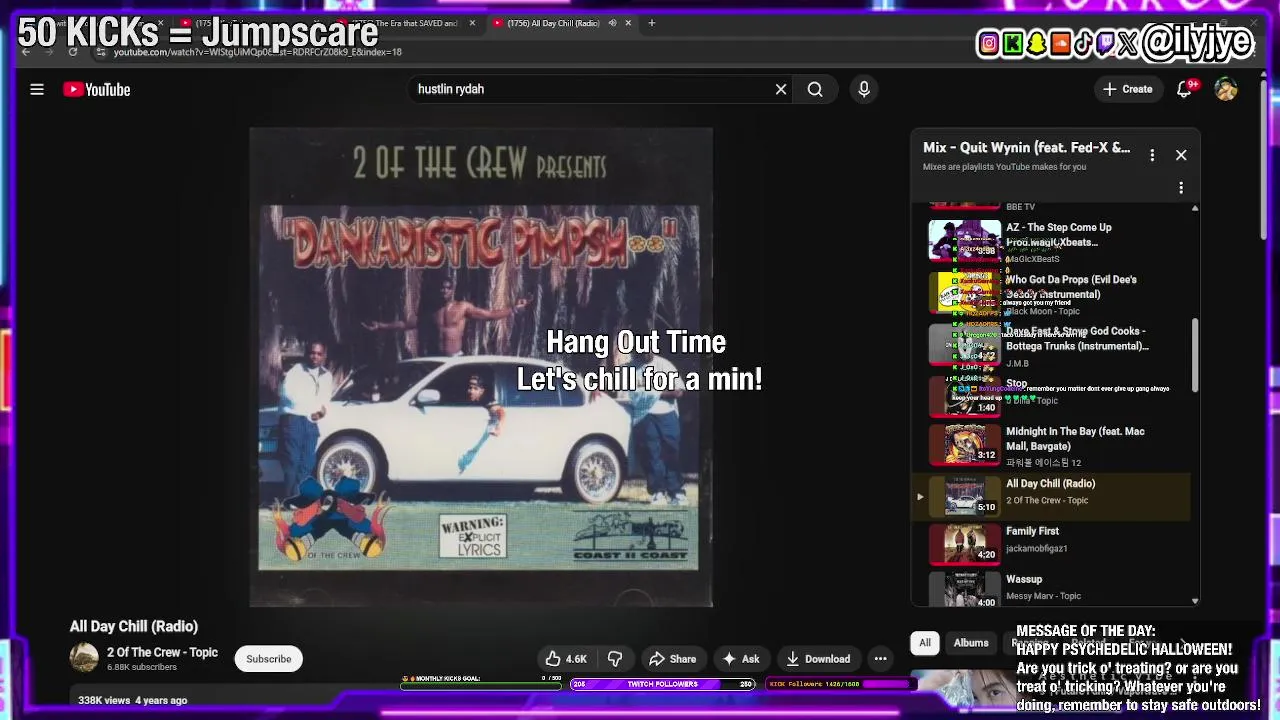Select the Albums filter chip

[971, 643]
